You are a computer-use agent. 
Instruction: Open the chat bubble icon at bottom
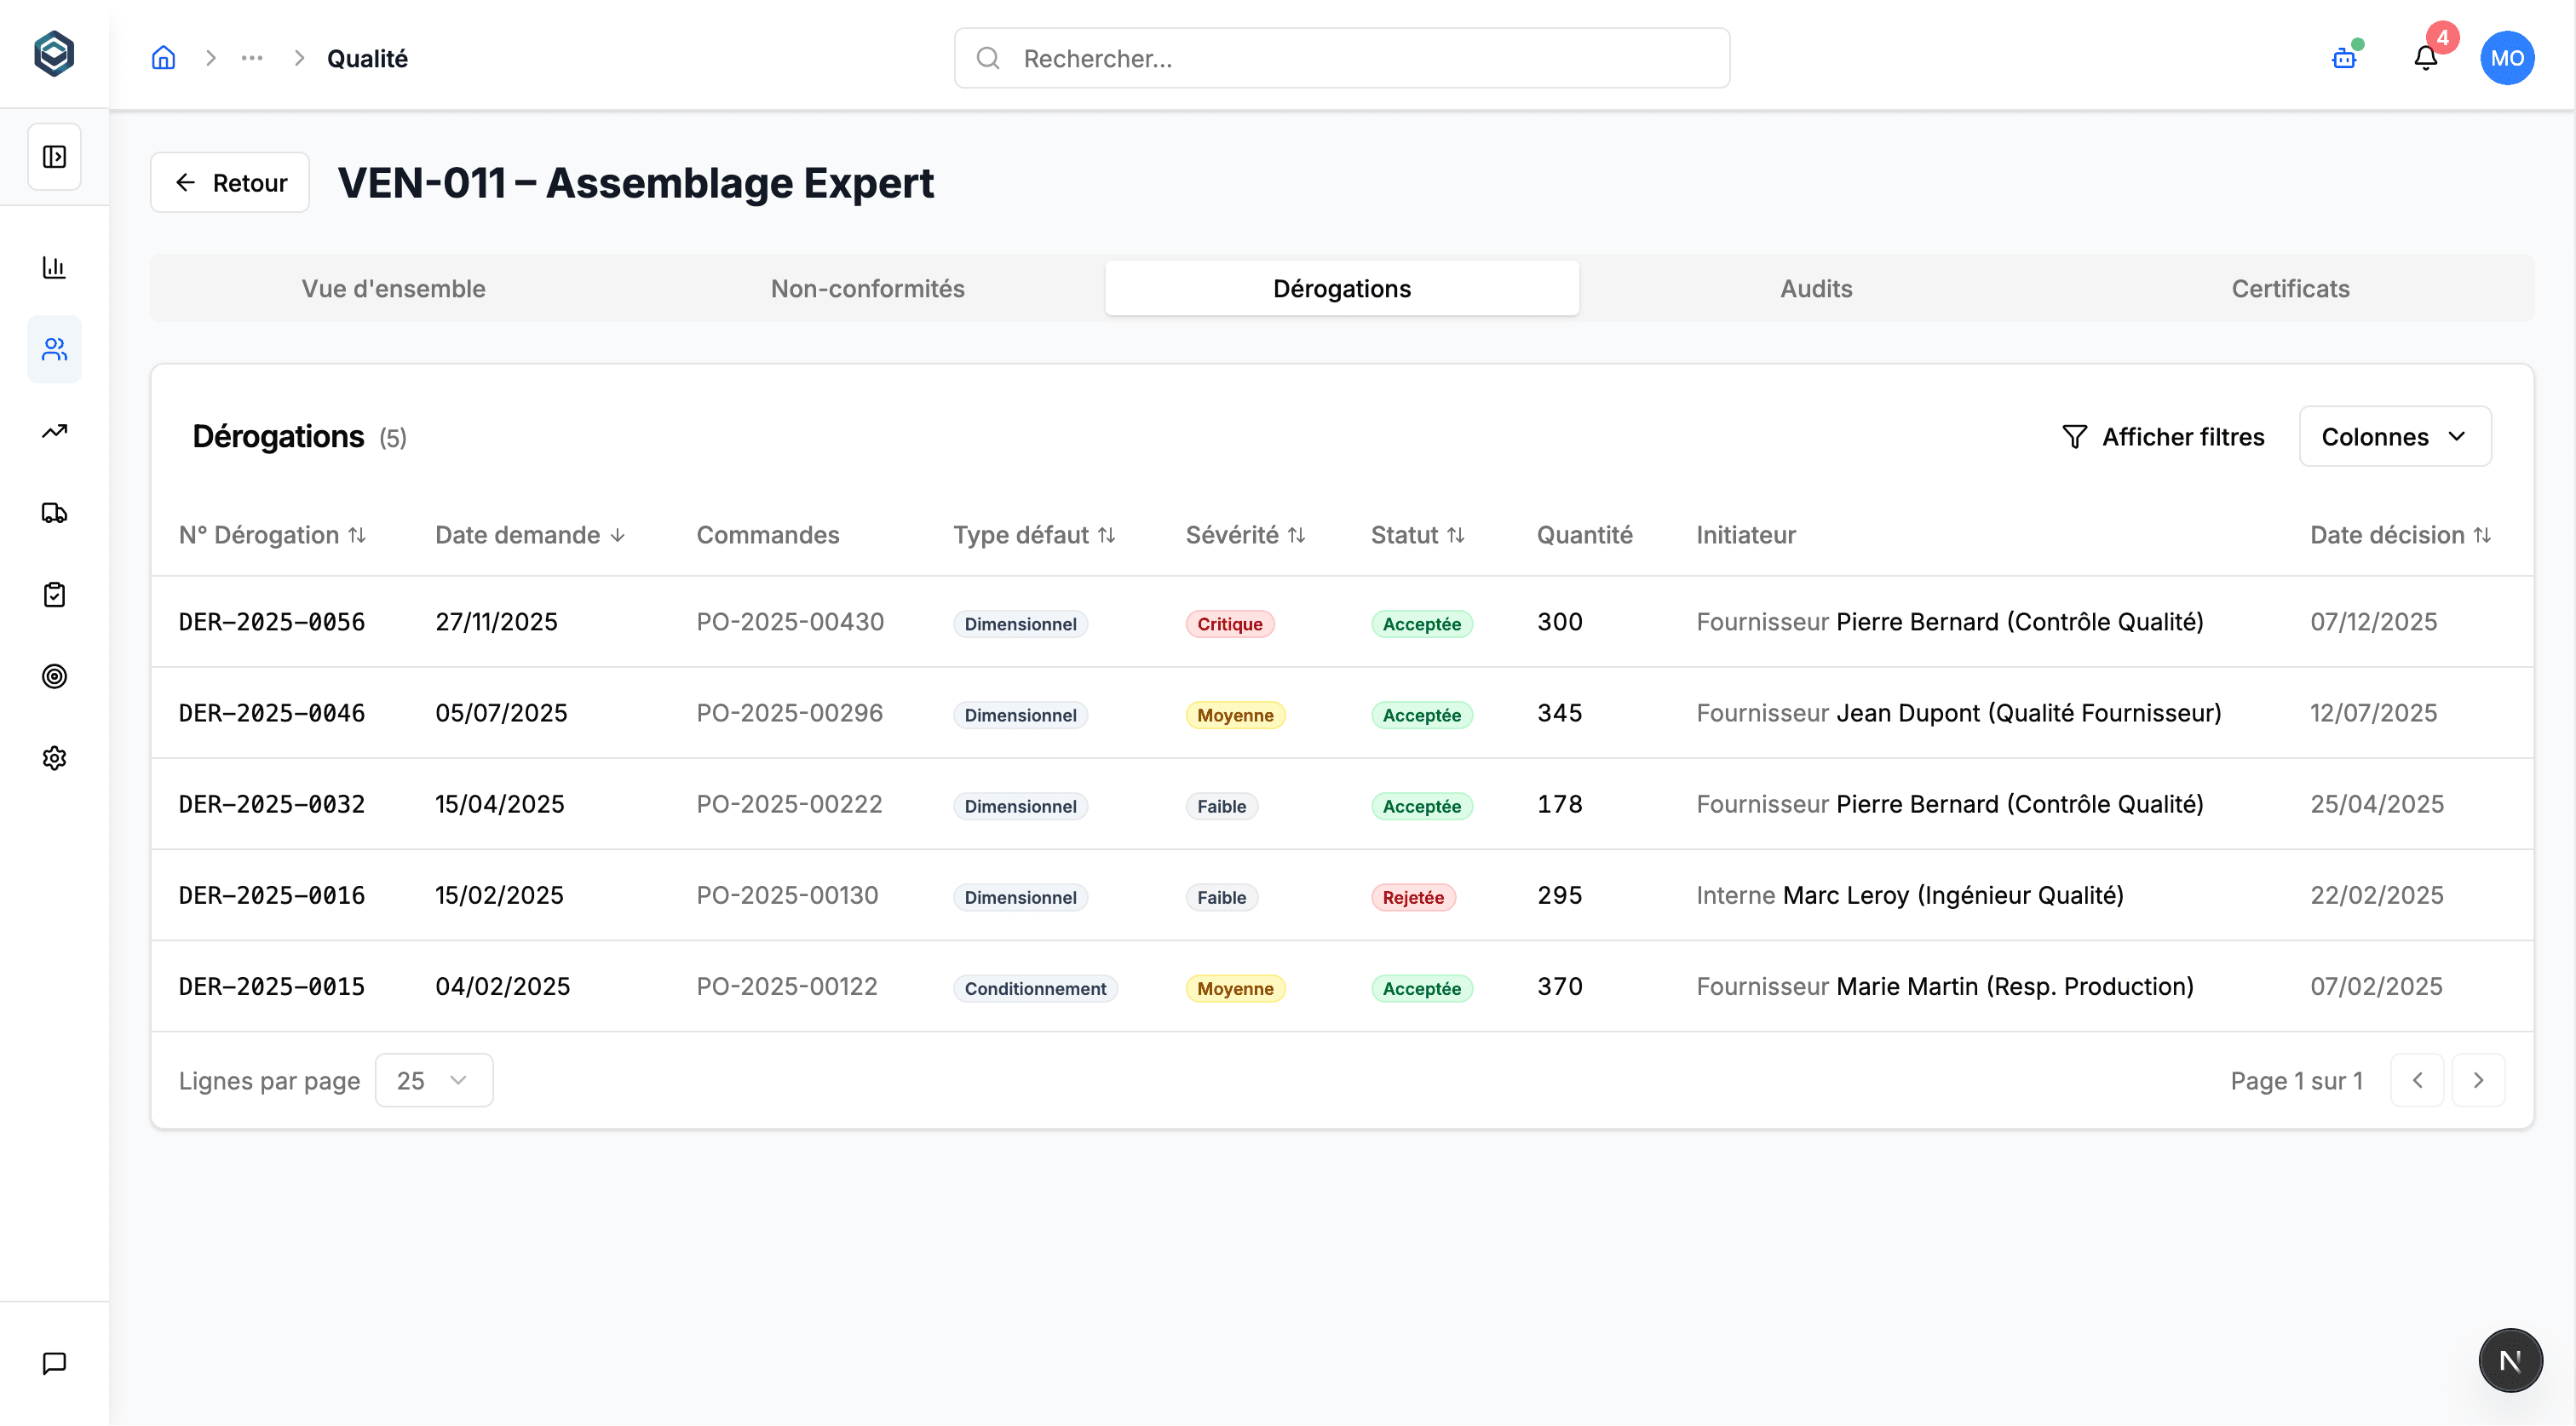[54, 1363]
